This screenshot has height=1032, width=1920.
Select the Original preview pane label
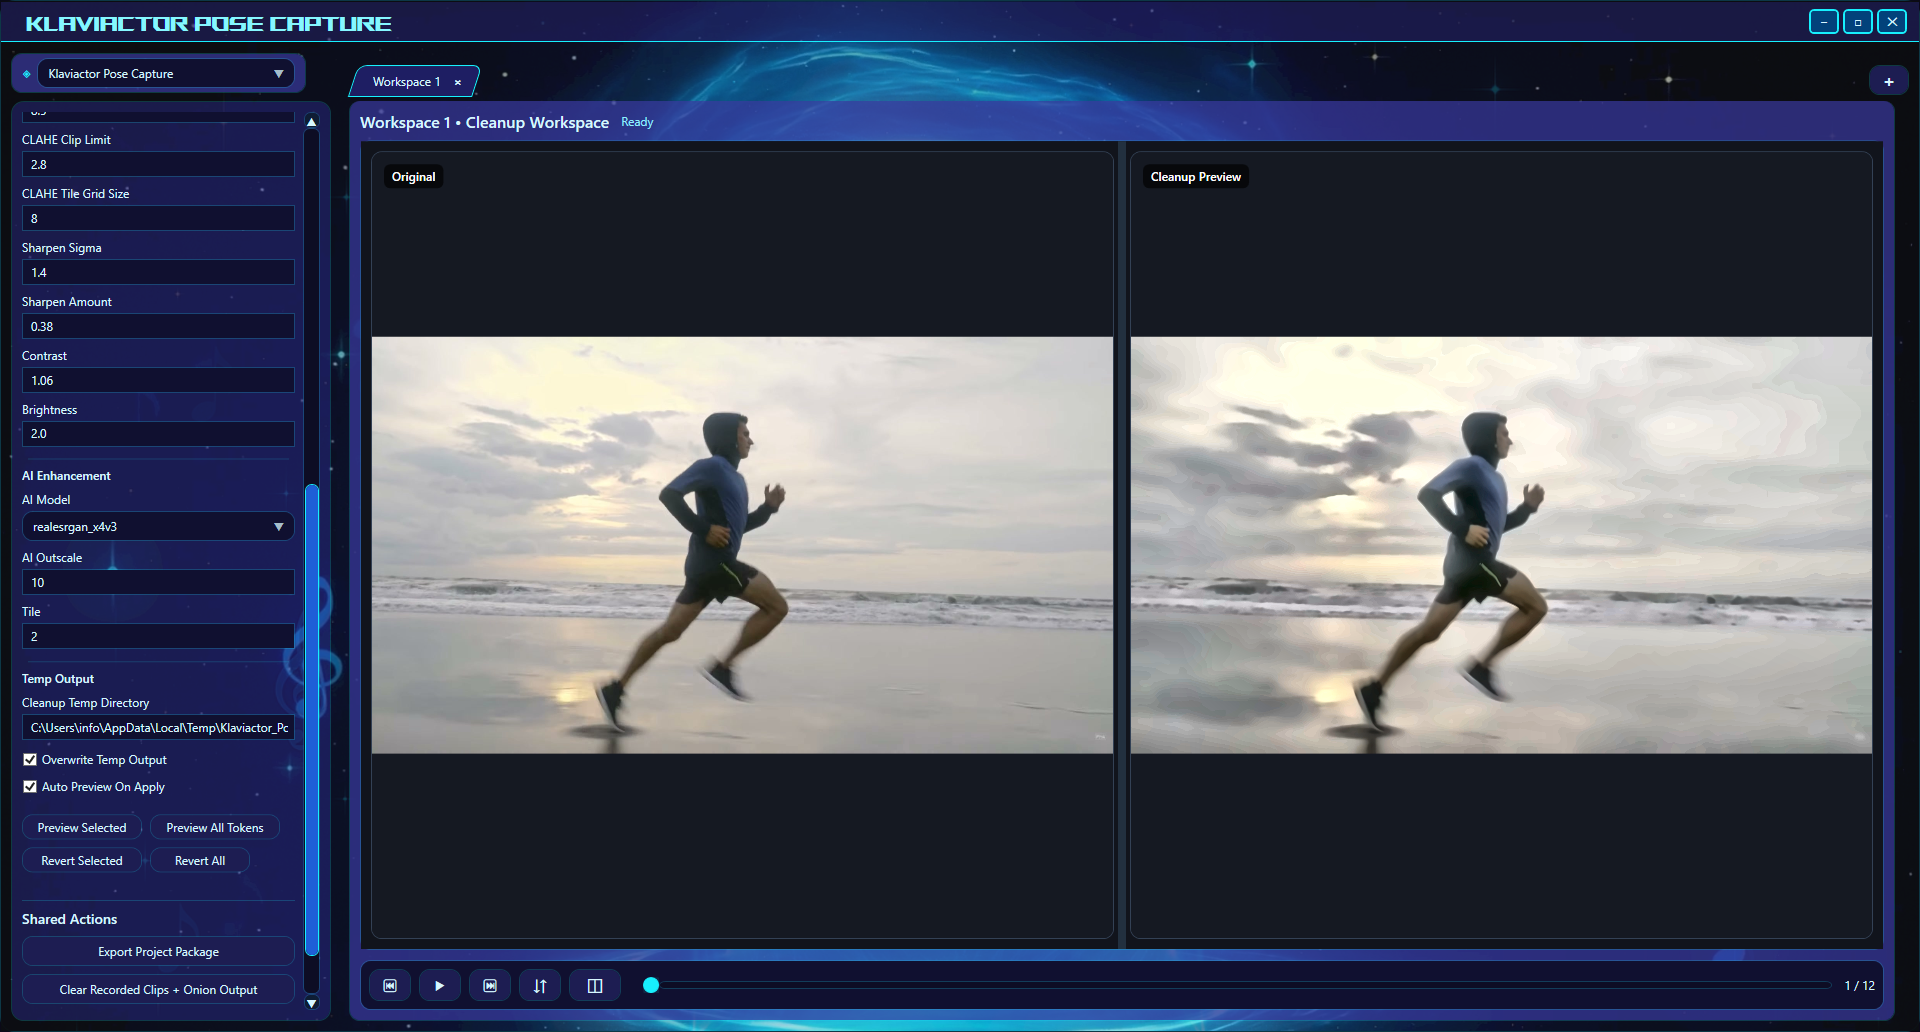[413, 176]
